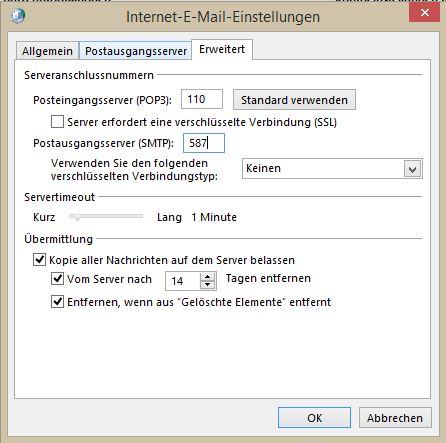Click the server timeout slider thumb

(x=77, y=217)
